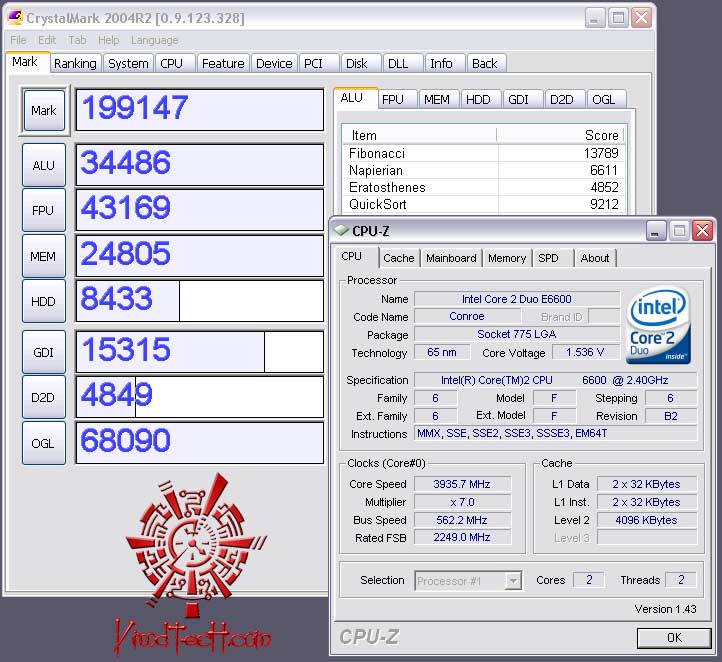Click the D2D score bar 4849

[199, 397]
